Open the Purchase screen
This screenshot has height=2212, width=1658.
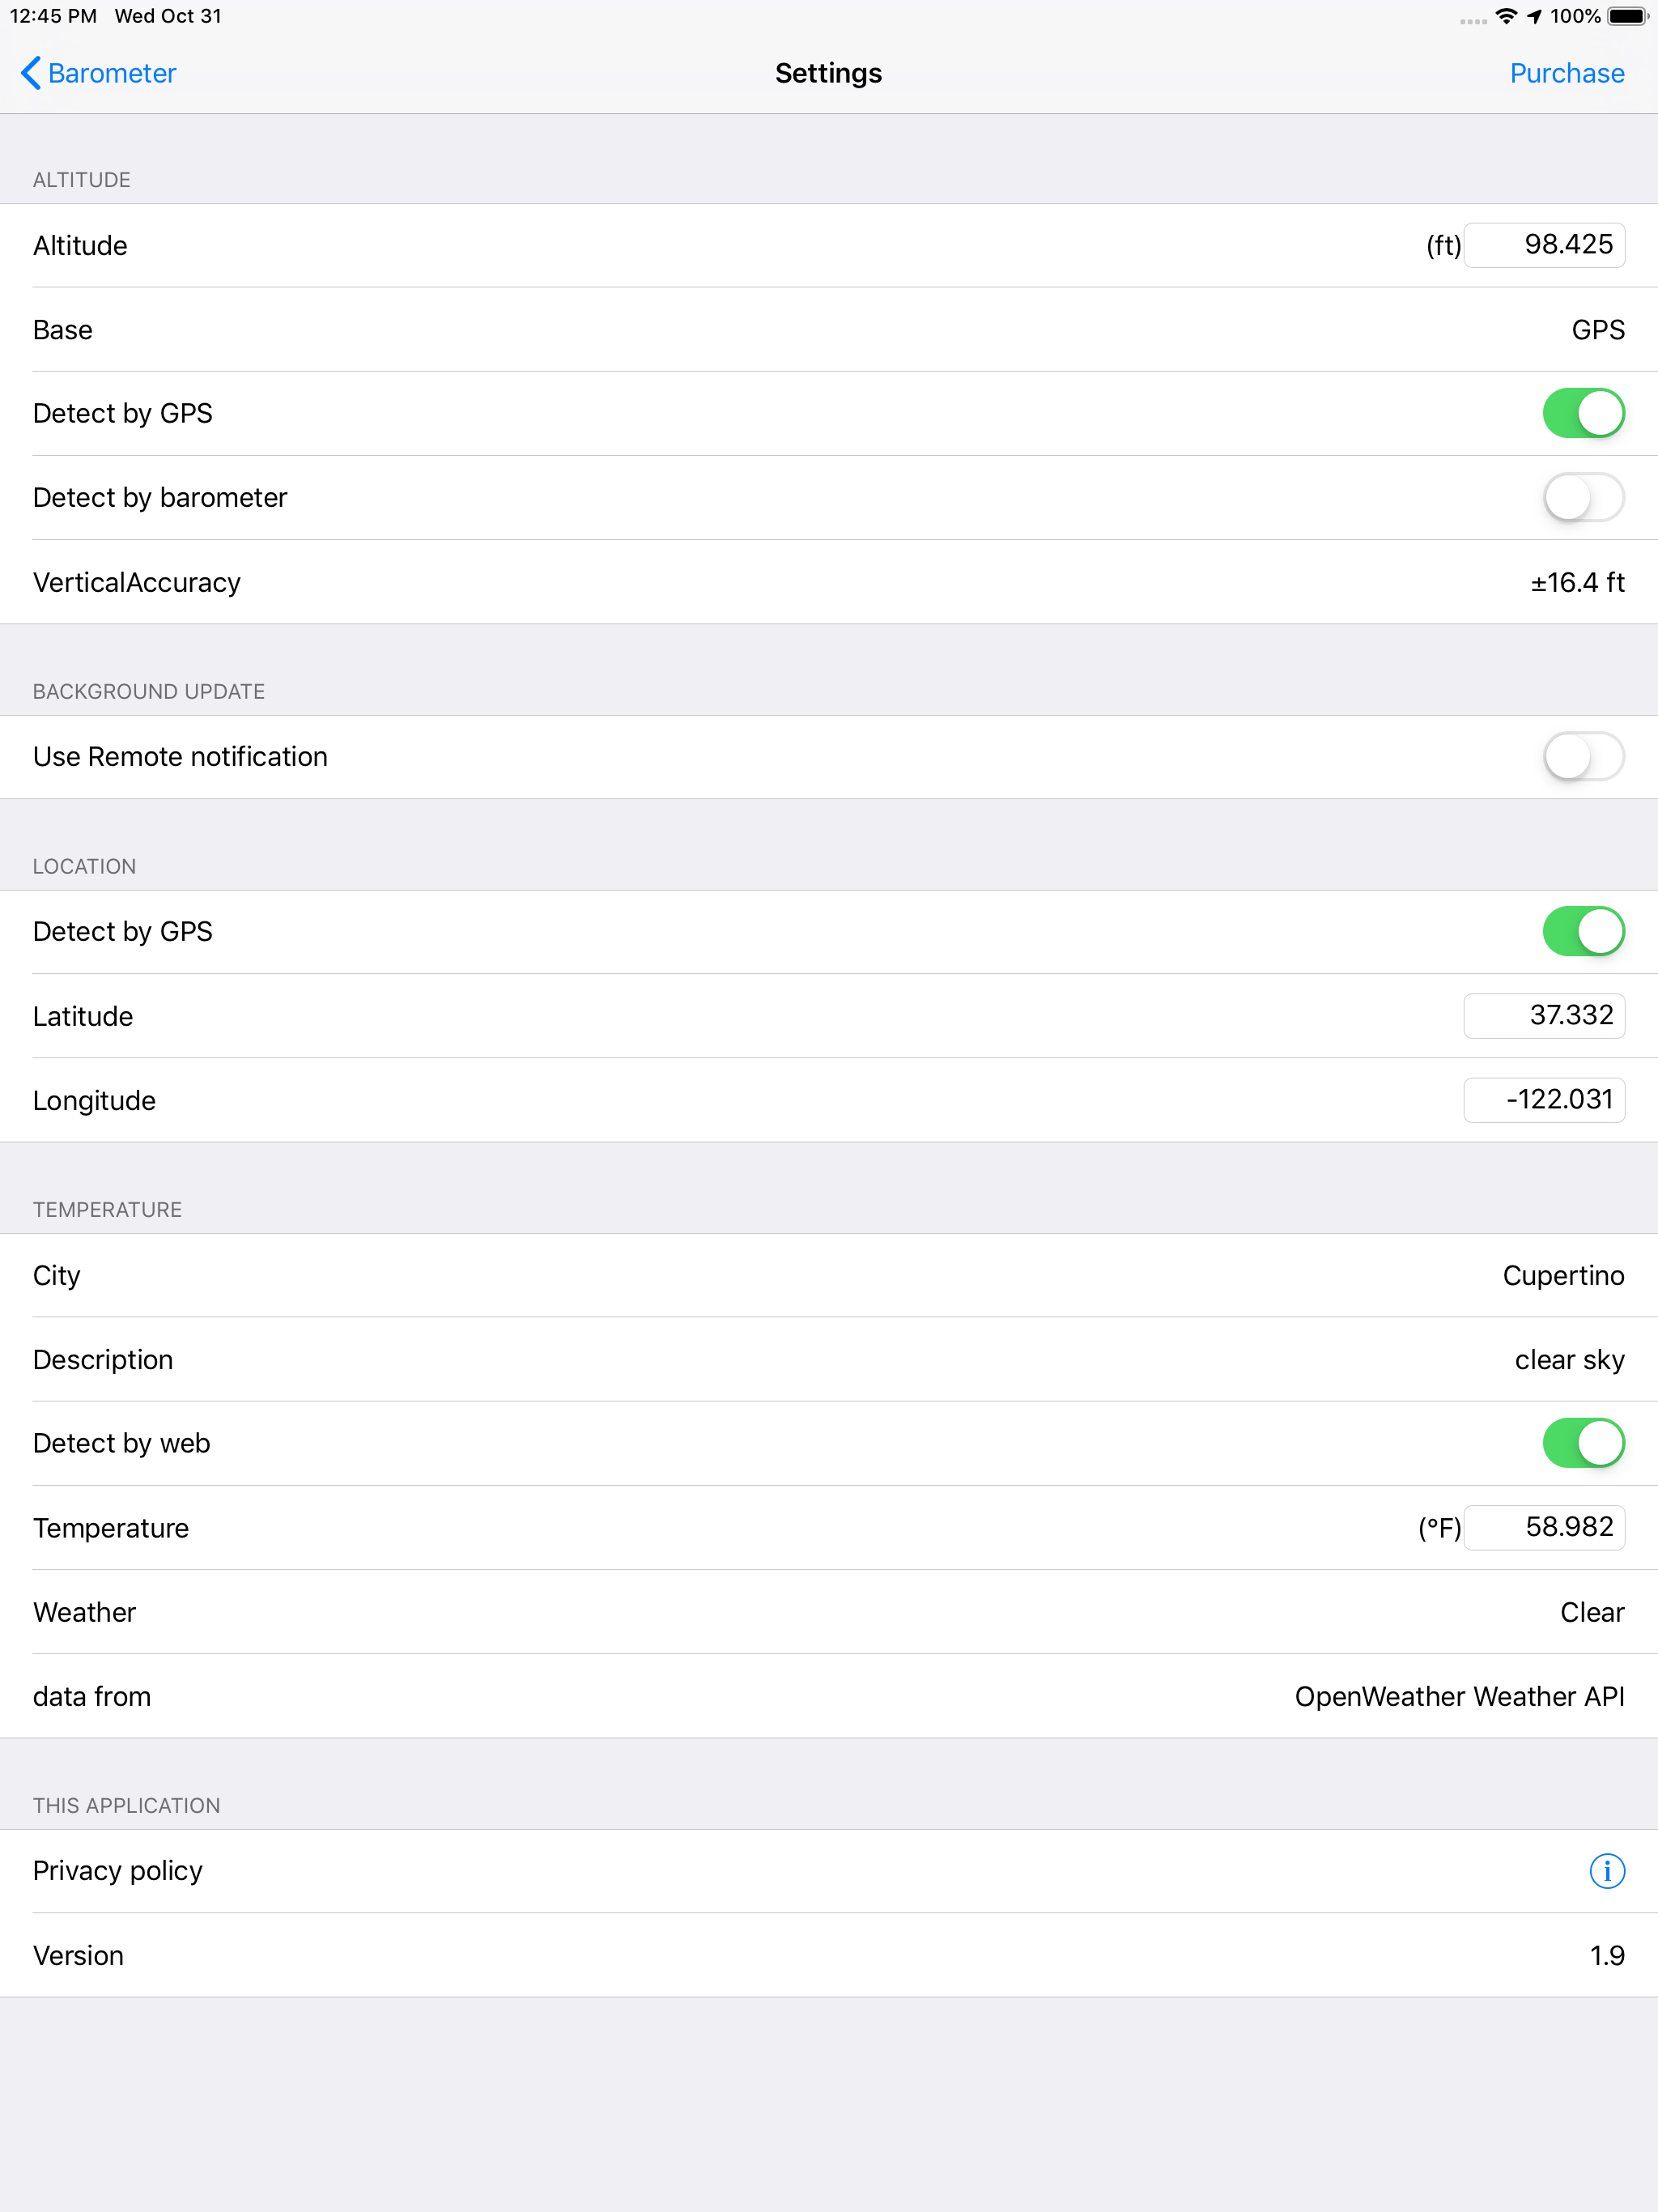tap(1566, 73)
